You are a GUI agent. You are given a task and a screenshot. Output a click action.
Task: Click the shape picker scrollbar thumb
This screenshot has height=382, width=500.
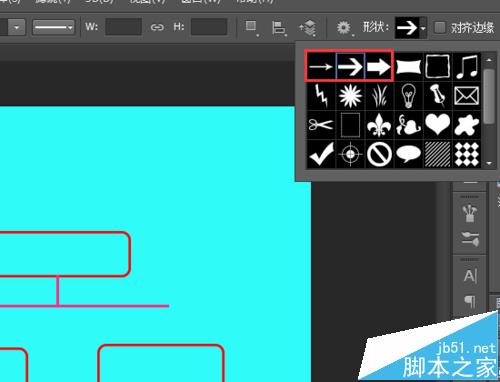pyautogui.click(x=489, y=96)
